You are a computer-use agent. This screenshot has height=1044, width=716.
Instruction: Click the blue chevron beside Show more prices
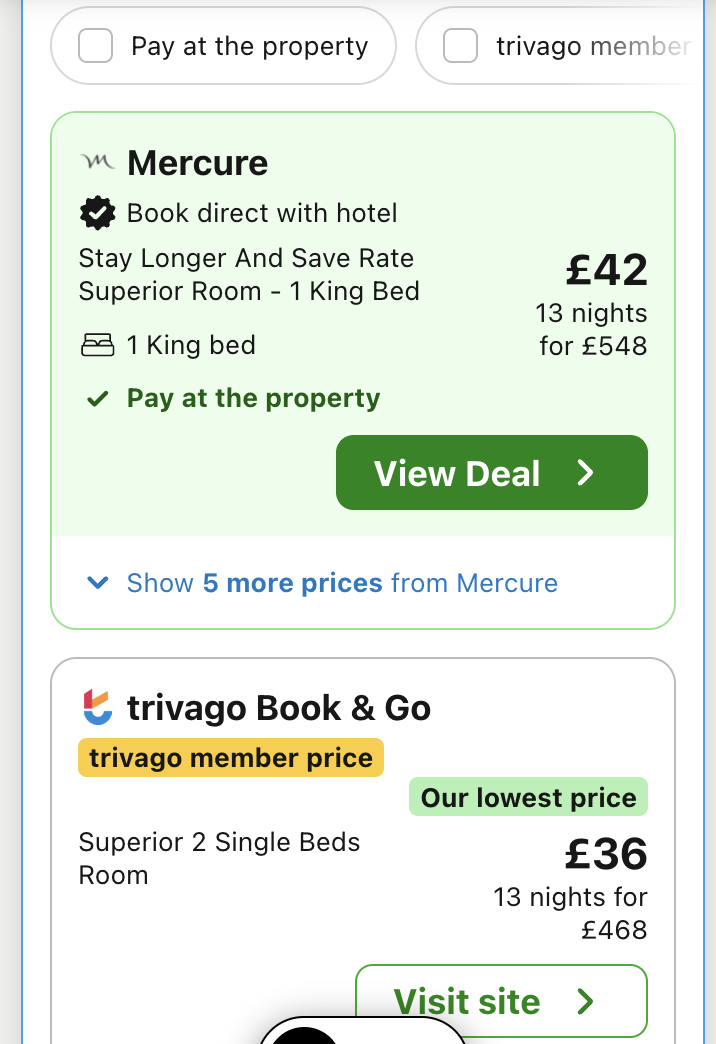click(x=97, y=583)
